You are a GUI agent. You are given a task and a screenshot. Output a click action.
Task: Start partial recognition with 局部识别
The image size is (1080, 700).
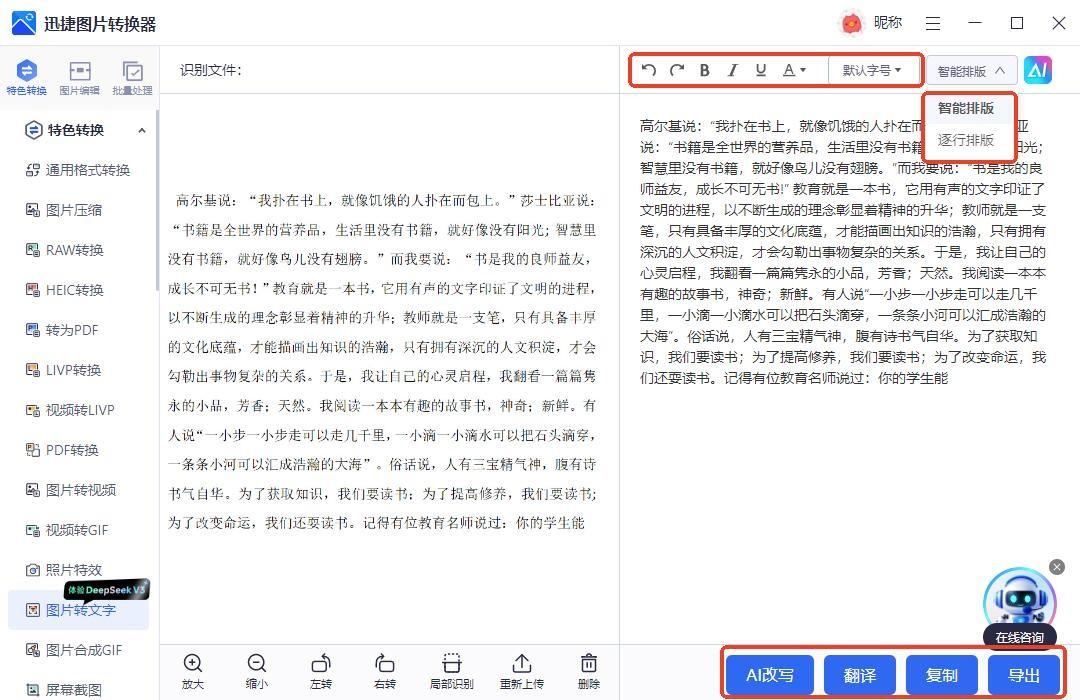[x=451, y=671]
